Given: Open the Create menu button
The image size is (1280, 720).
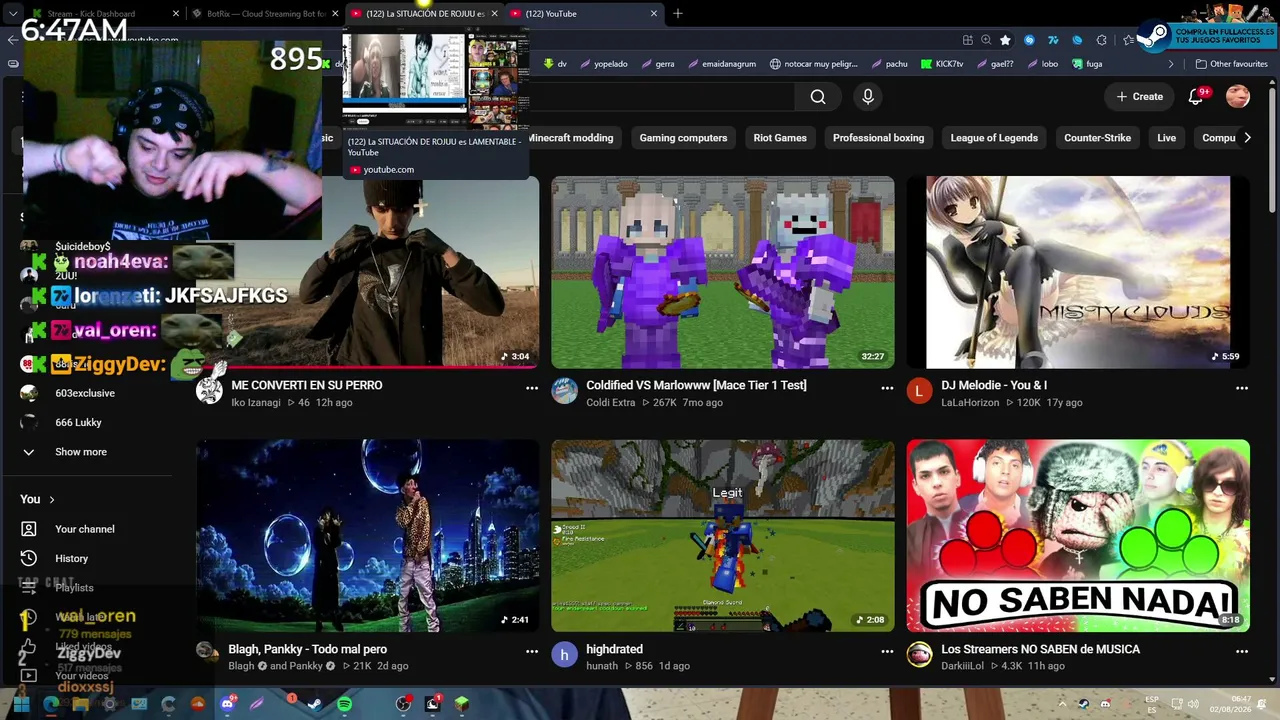Looking at the screenshot, I should 1139,97.
